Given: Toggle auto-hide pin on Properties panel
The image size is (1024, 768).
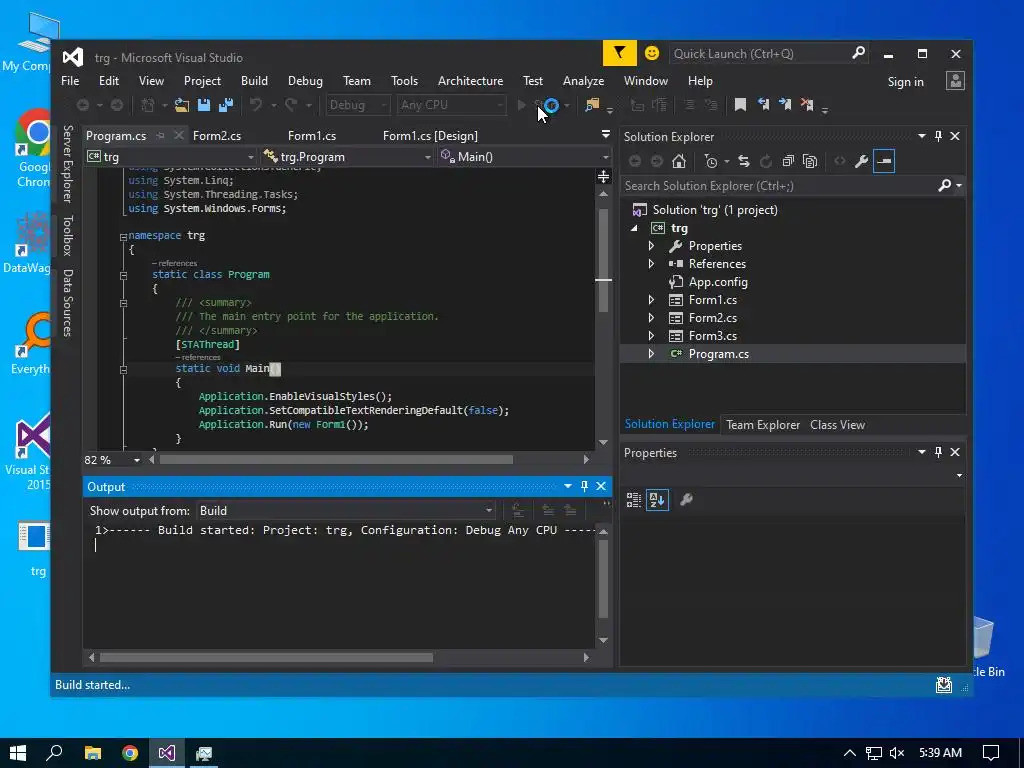Looking at the screenshot, I should coord(938,453).
